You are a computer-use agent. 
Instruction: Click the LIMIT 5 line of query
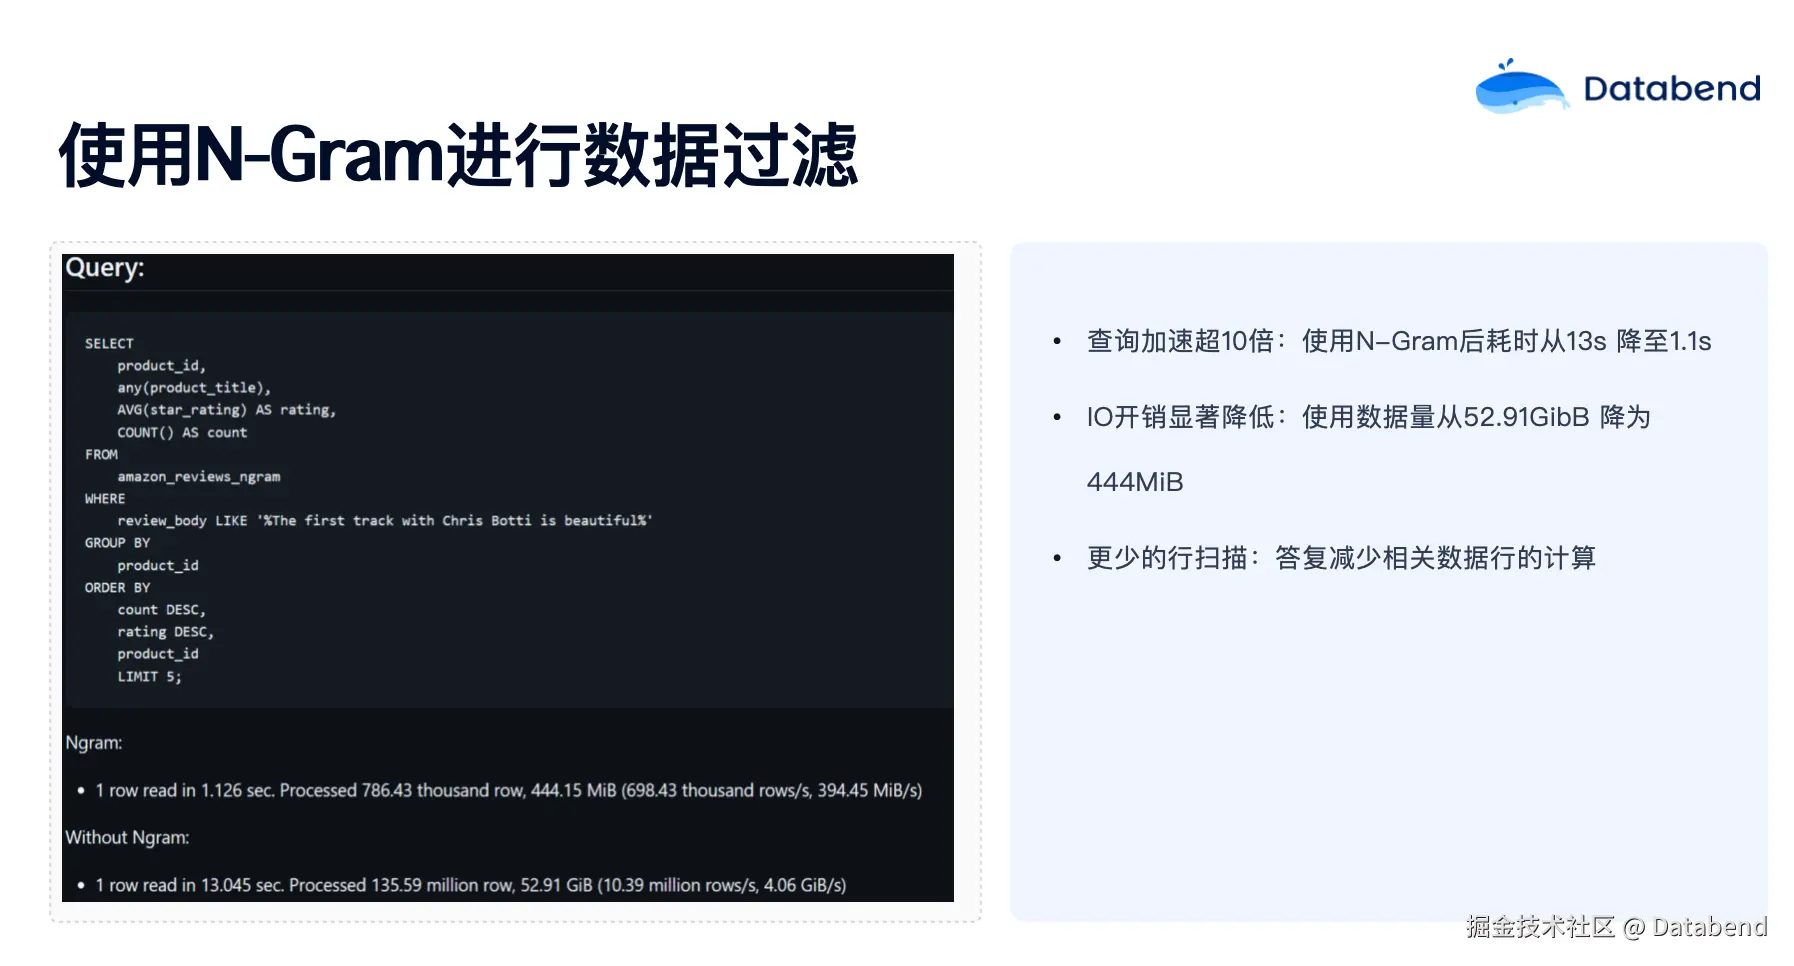click(x=149, y=677)
